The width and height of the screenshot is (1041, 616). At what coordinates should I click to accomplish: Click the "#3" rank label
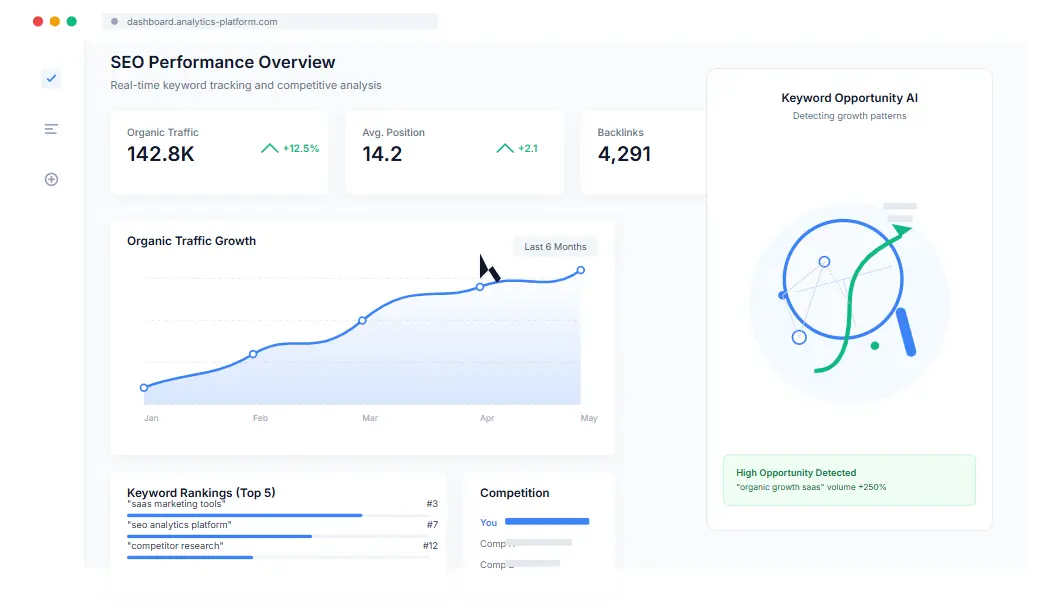(x=432, y=504)
